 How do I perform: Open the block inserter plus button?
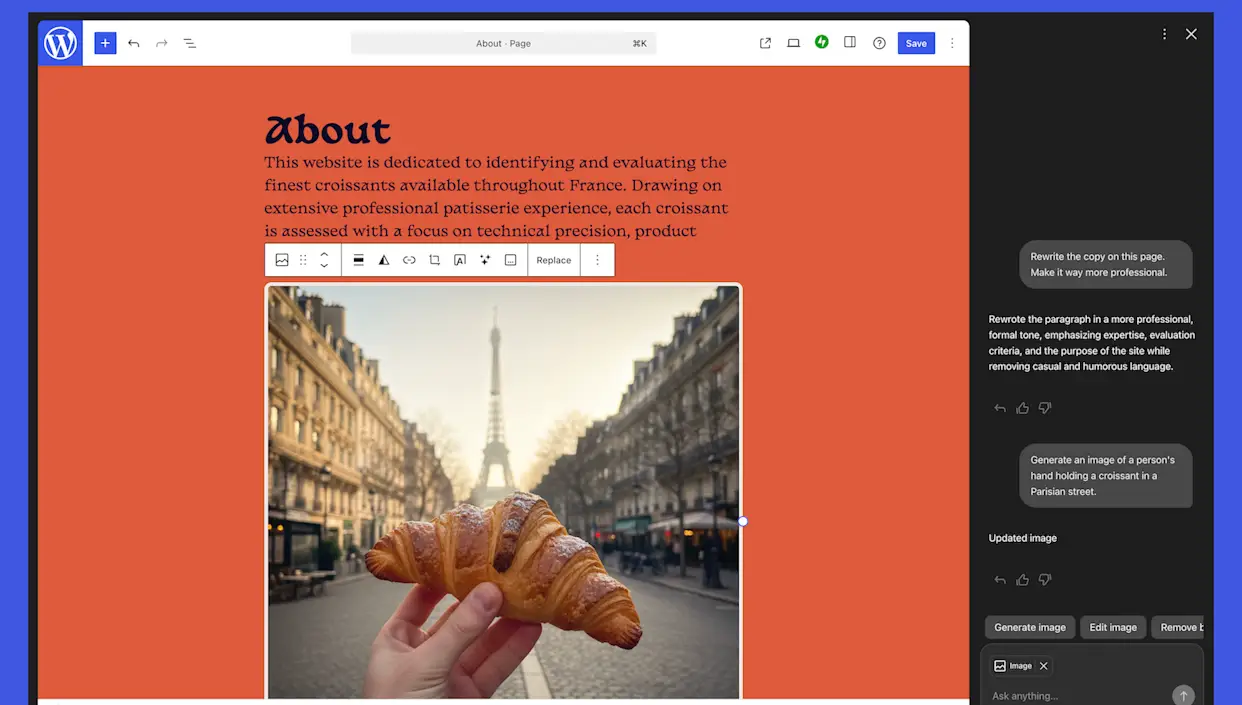(x=105, y=43)
